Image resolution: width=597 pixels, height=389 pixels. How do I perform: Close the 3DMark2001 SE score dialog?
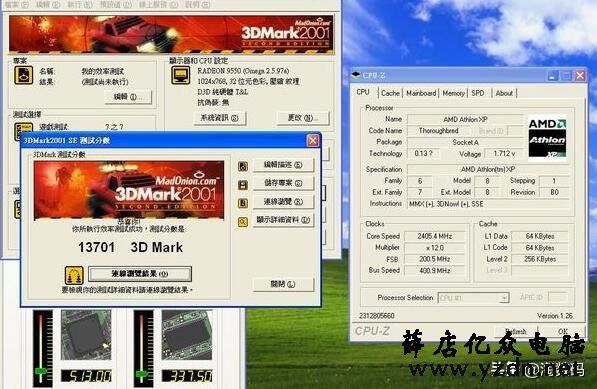point(313,140)
